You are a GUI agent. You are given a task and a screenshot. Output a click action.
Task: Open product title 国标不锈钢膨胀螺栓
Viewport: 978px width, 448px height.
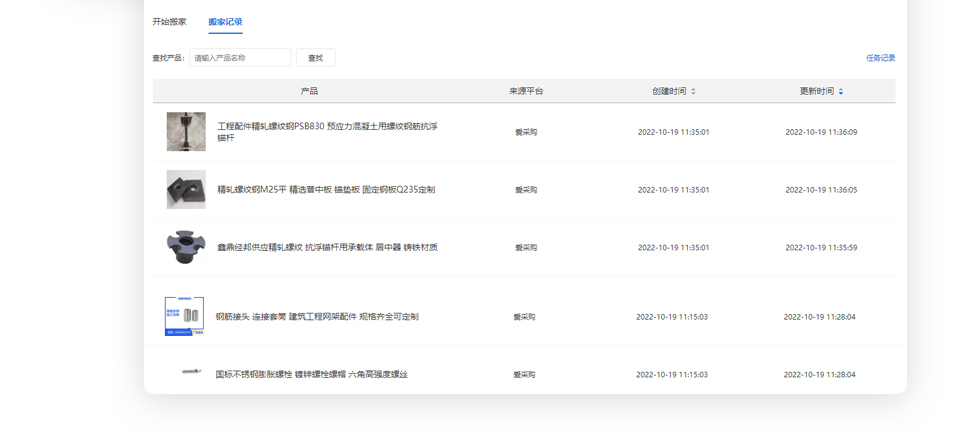point(311,375)
